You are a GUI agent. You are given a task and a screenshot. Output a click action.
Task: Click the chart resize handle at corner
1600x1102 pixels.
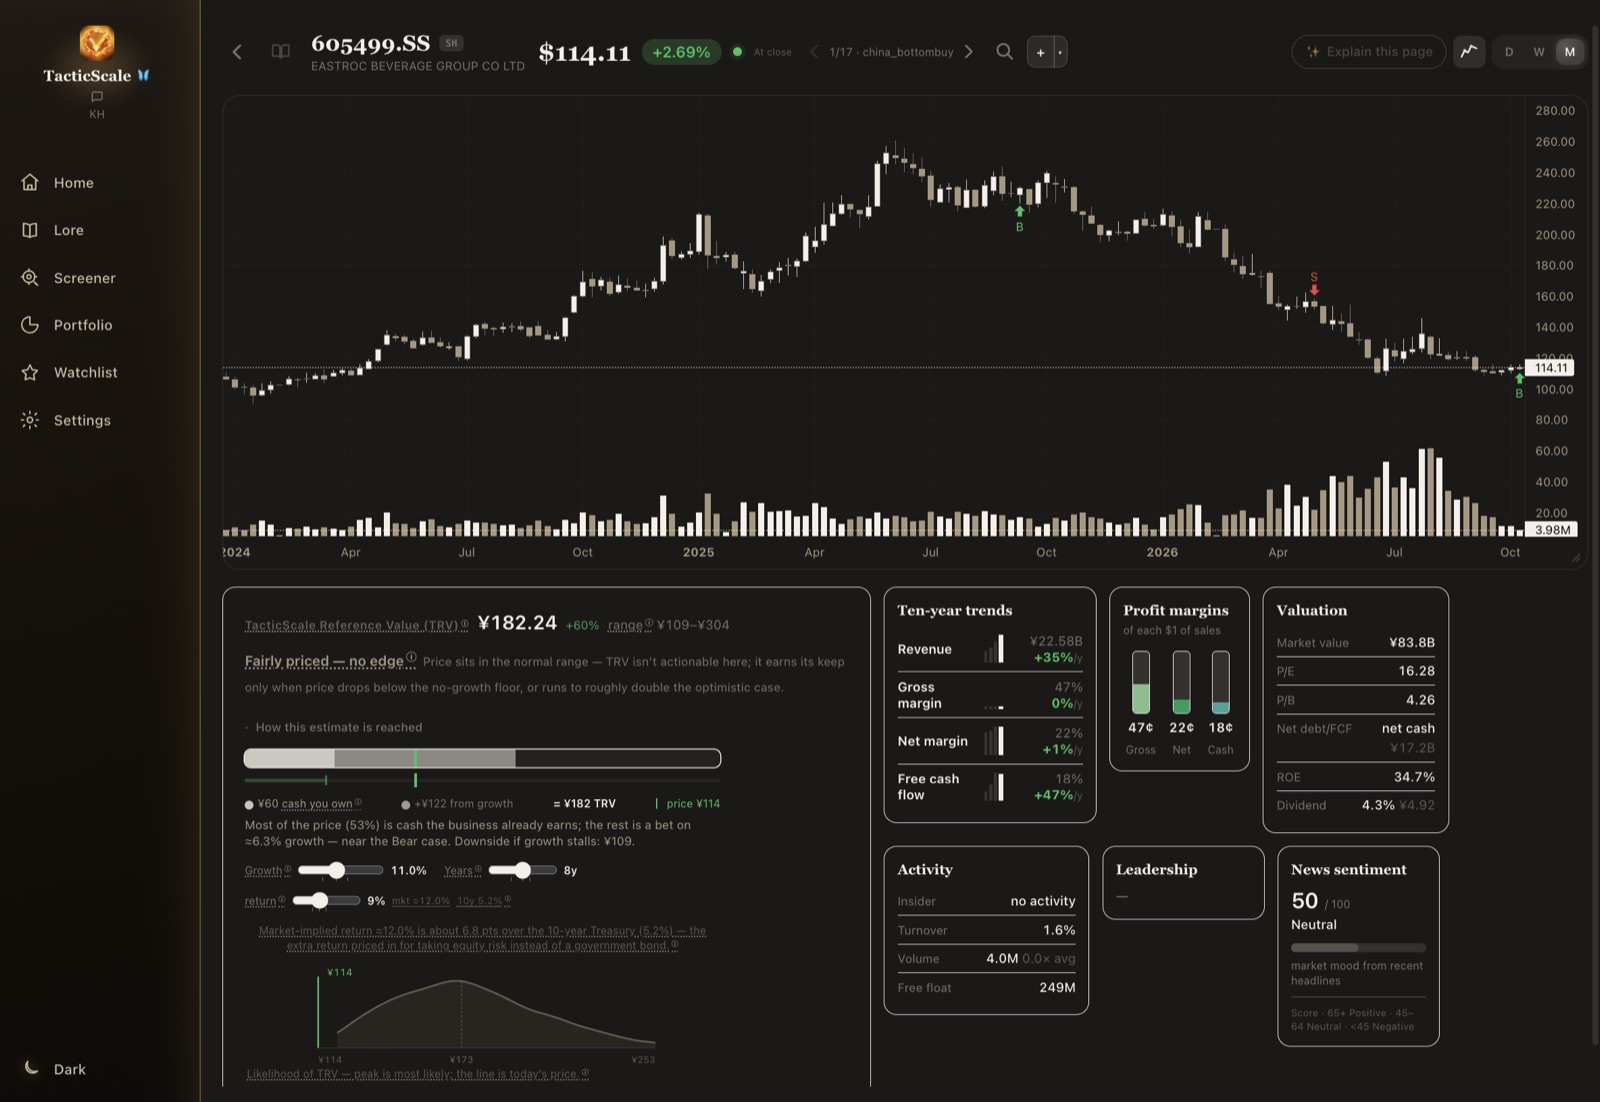coord(1576,558)
